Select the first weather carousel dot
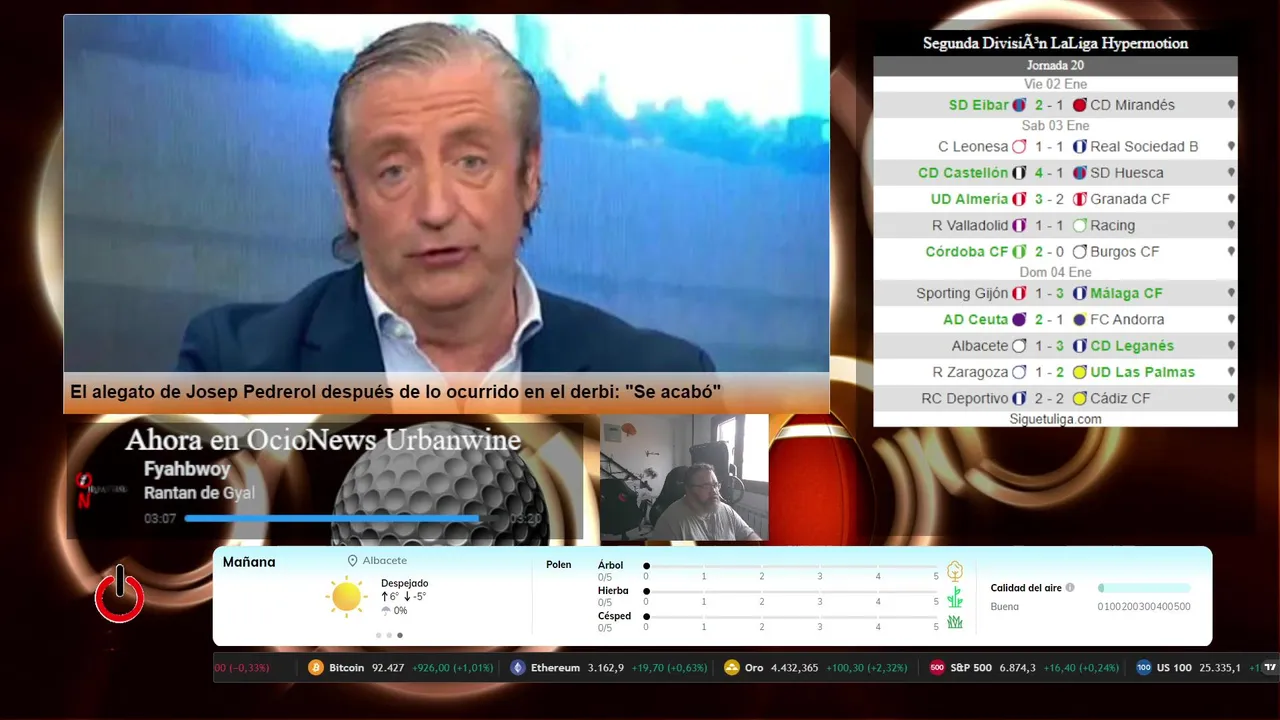Viewport: 1280px width, 720px height. coord(378,635)
